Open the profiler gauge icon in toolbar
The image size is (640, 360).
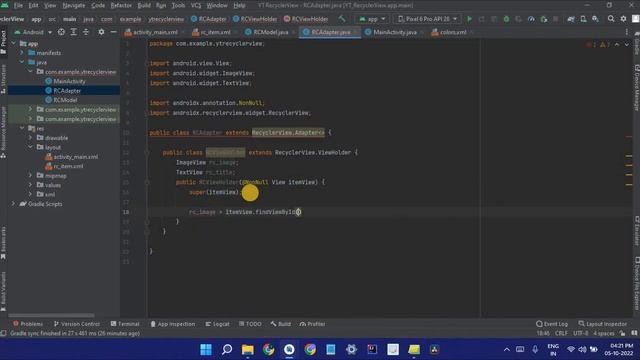(531, 19)
